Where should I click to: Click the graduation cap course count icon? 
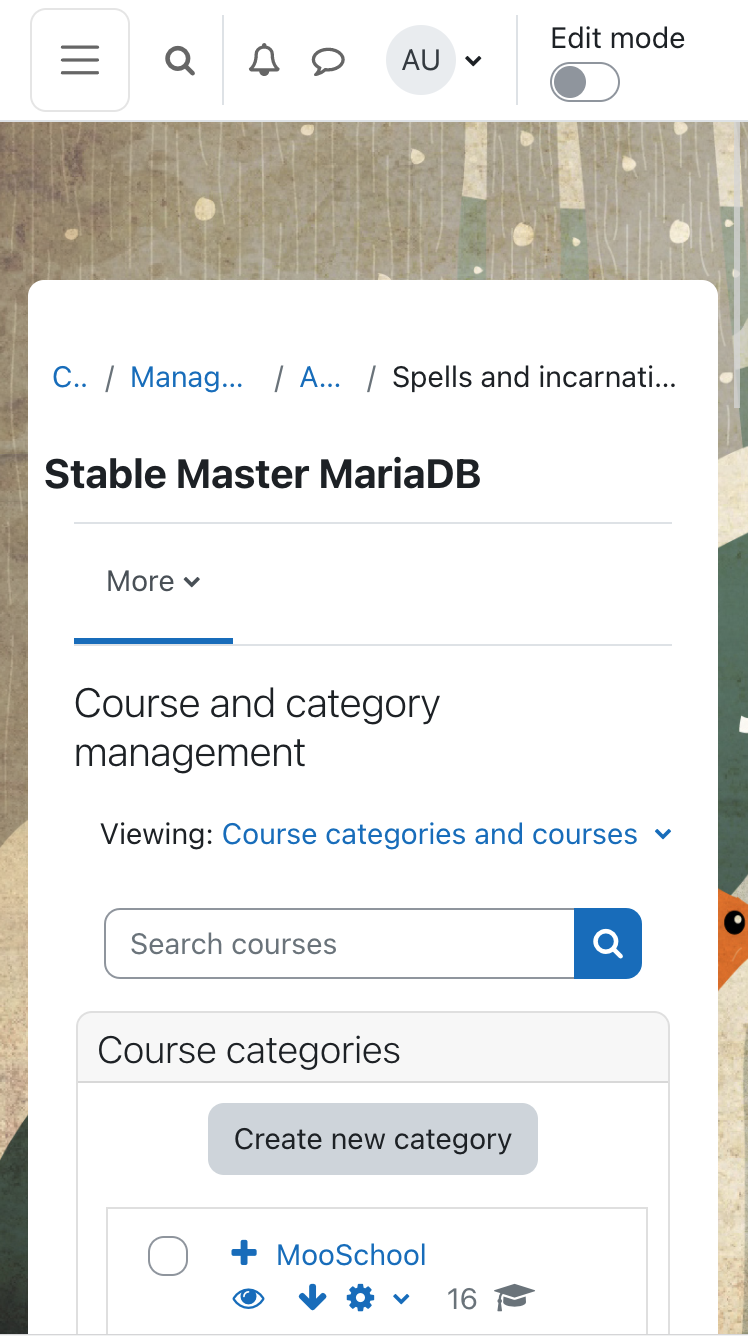(x=515, y=1298)
